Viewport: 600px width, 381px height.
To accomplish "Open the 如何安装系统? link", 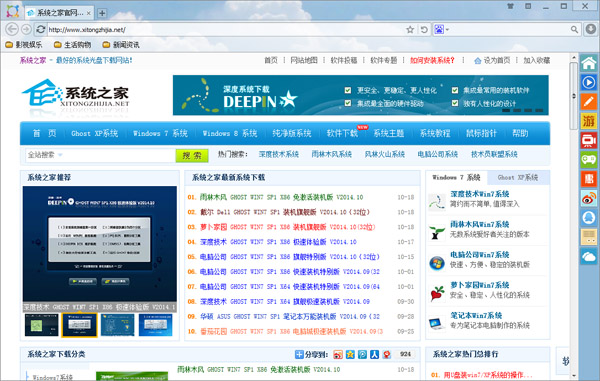I will pyautogui.click(x=432, y=60).
